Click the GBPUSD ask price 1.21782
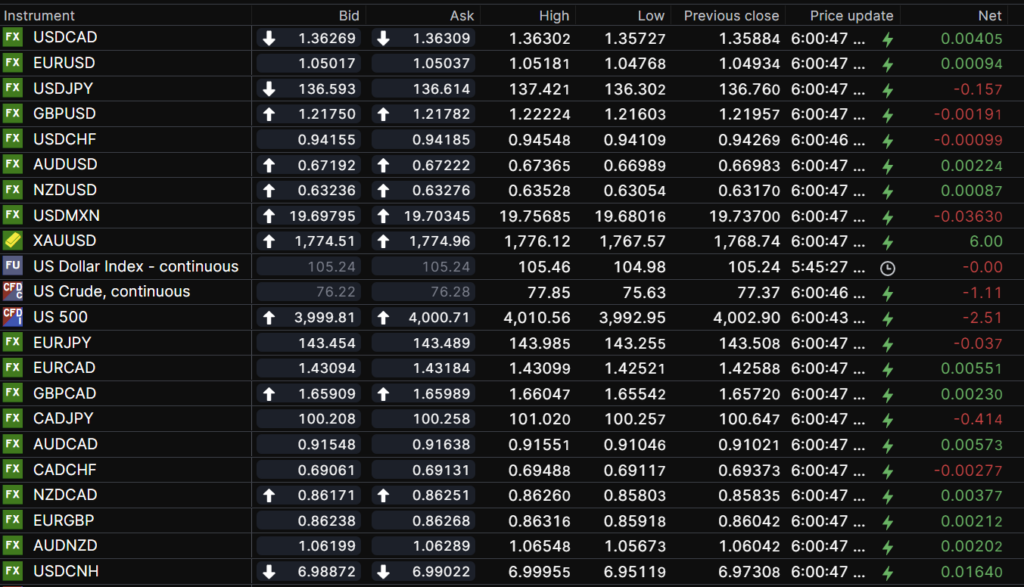Screen dimensions: 1024x587 pyautogui.click(x=441, y=115)
